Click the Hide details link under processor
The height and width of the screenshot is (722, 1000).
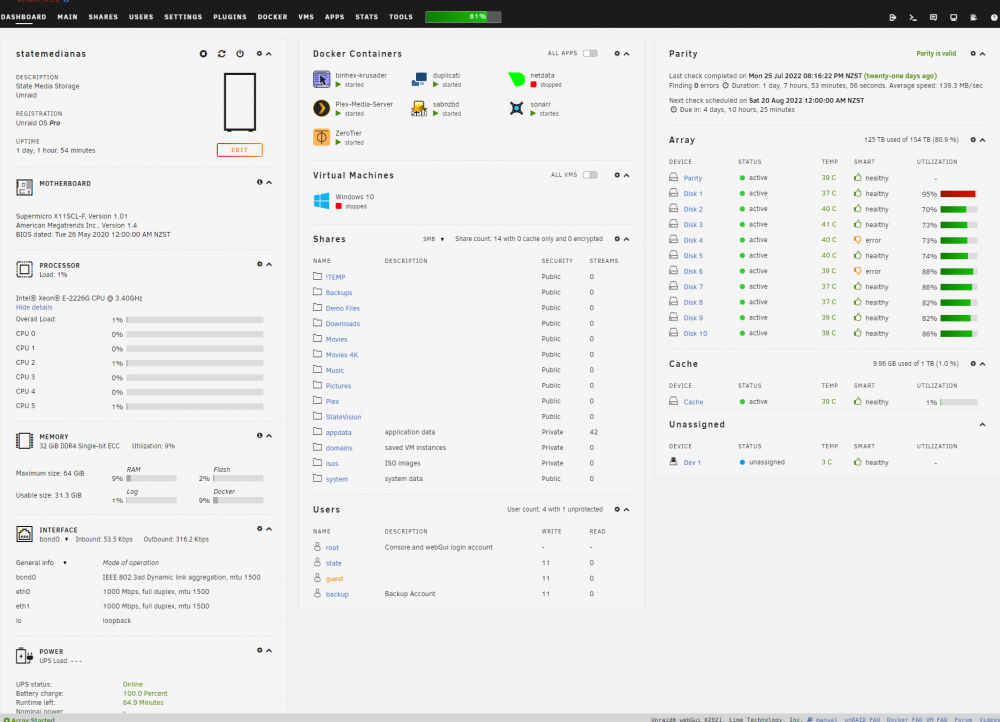coord(34,307)
